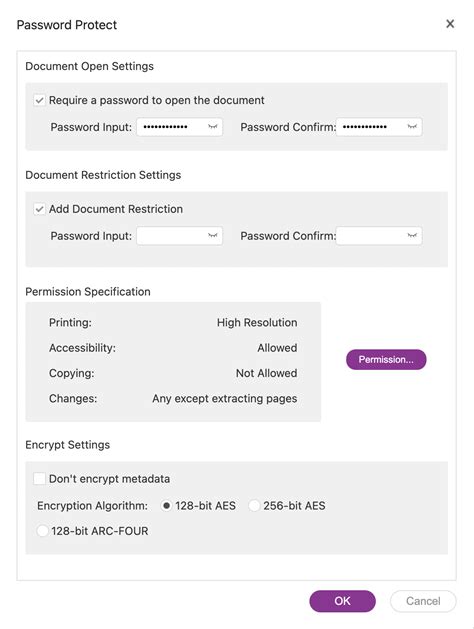The height and width of the screenshot is (629, 474).
Task: Click the restriction Password Input field
Action: click(179, 235)
